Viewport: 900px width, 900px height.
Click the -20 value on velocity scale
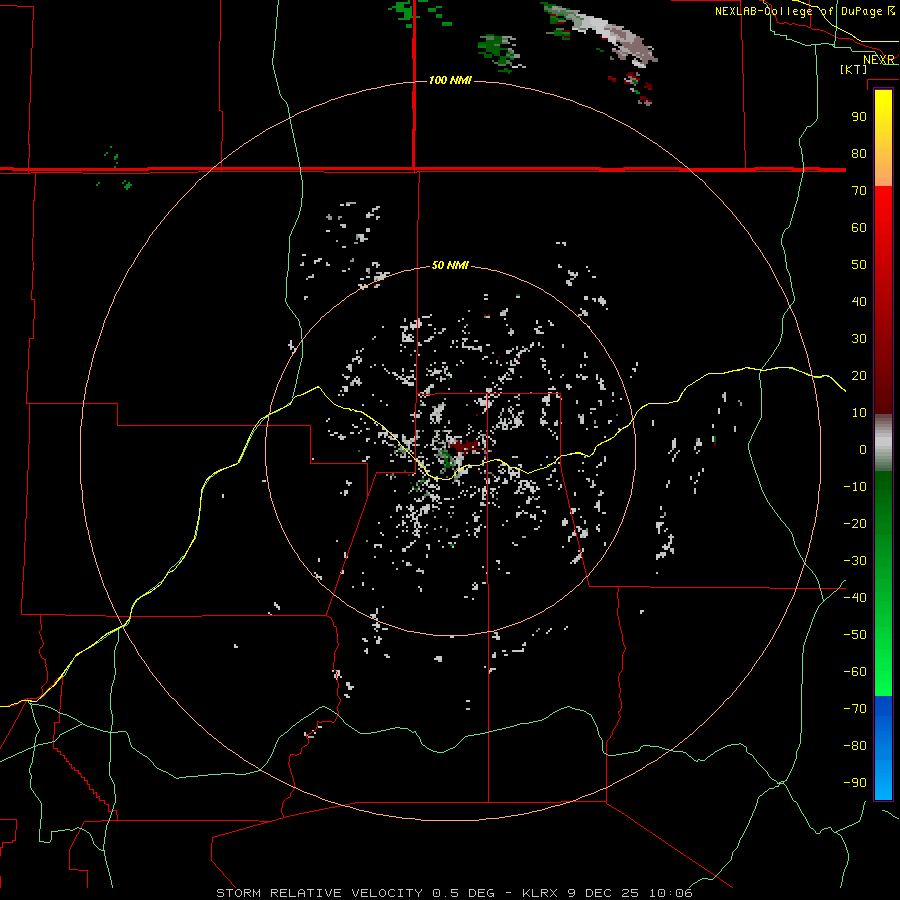coord(855,524)
